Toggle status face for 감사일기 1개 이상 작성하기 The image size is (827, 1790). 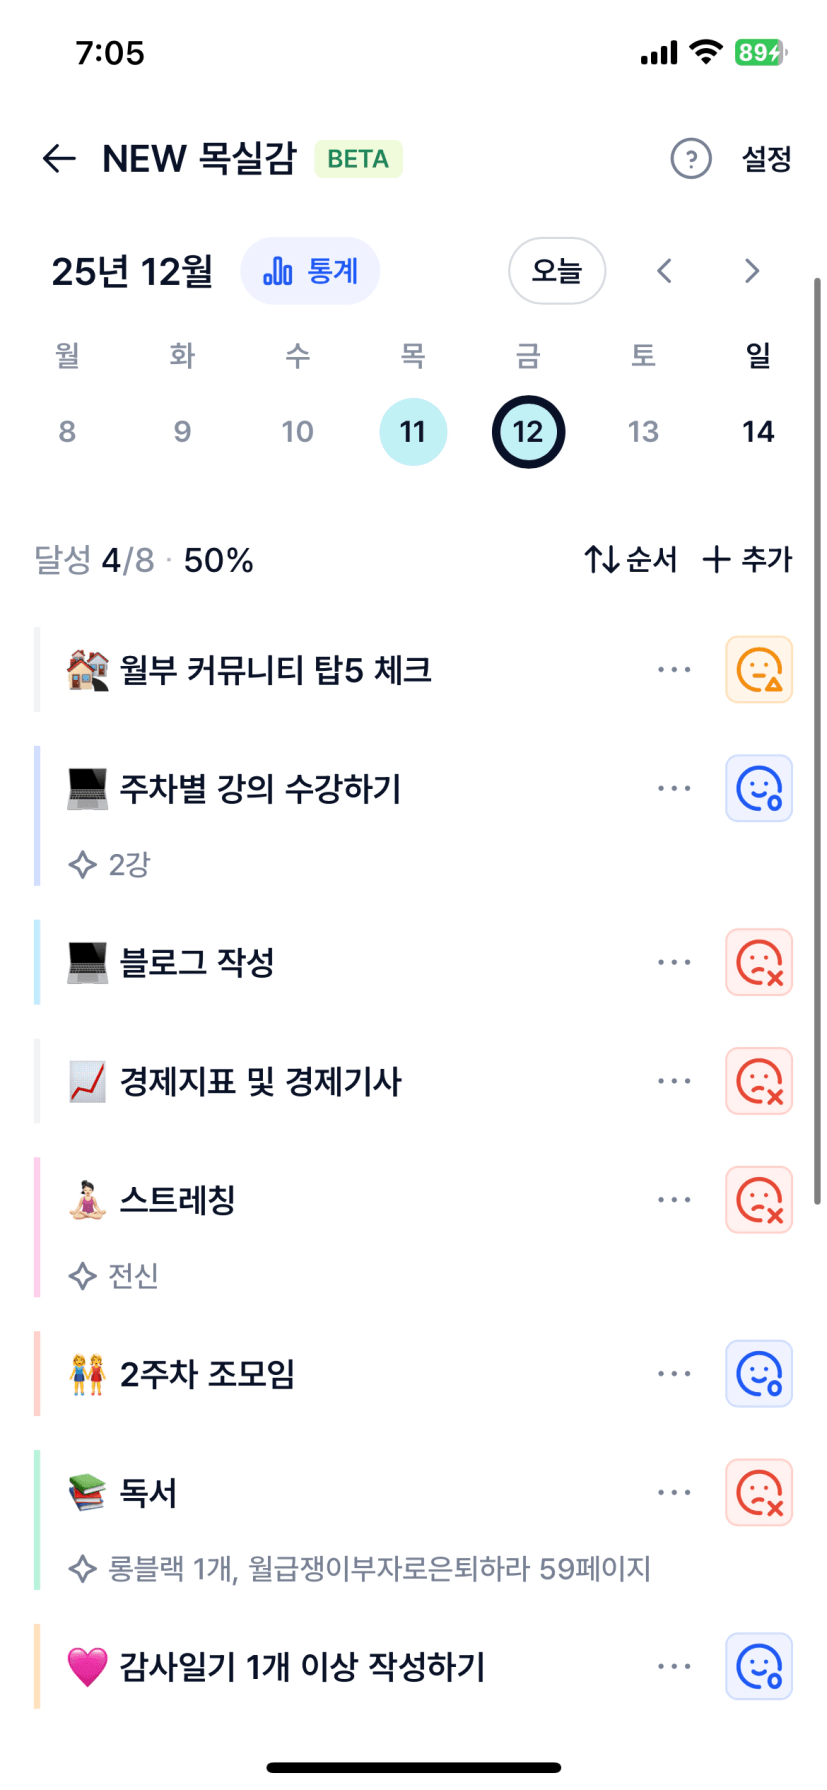pos(759,1667)
